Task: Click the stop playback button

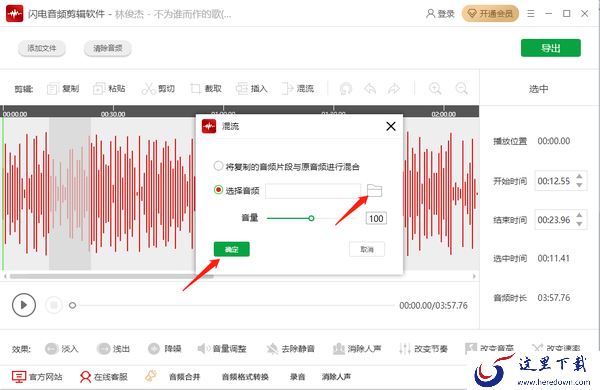Action: click(x=54, y=305)
